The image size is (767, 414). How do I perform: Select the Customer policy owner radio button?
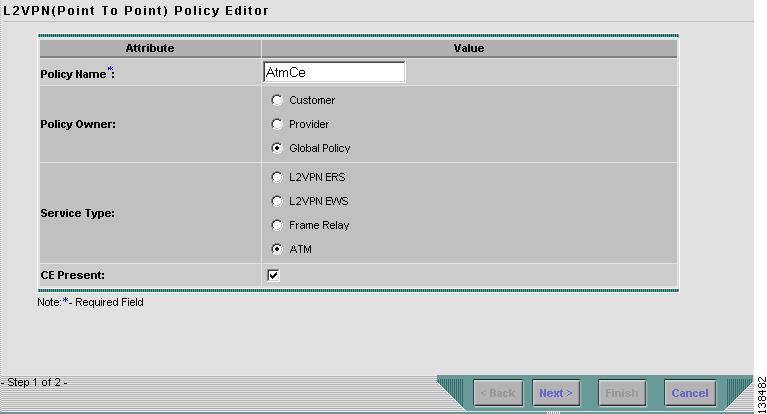pos(277,100)
